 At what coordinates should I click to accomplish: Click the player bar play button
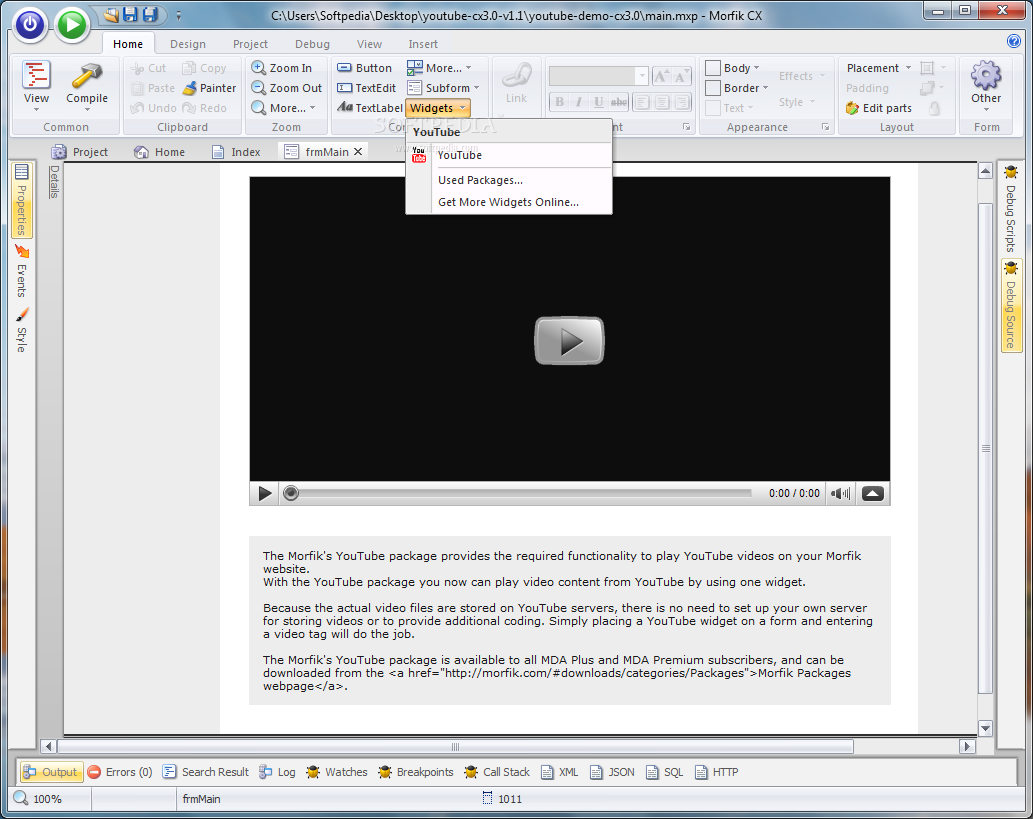[265, 494]
